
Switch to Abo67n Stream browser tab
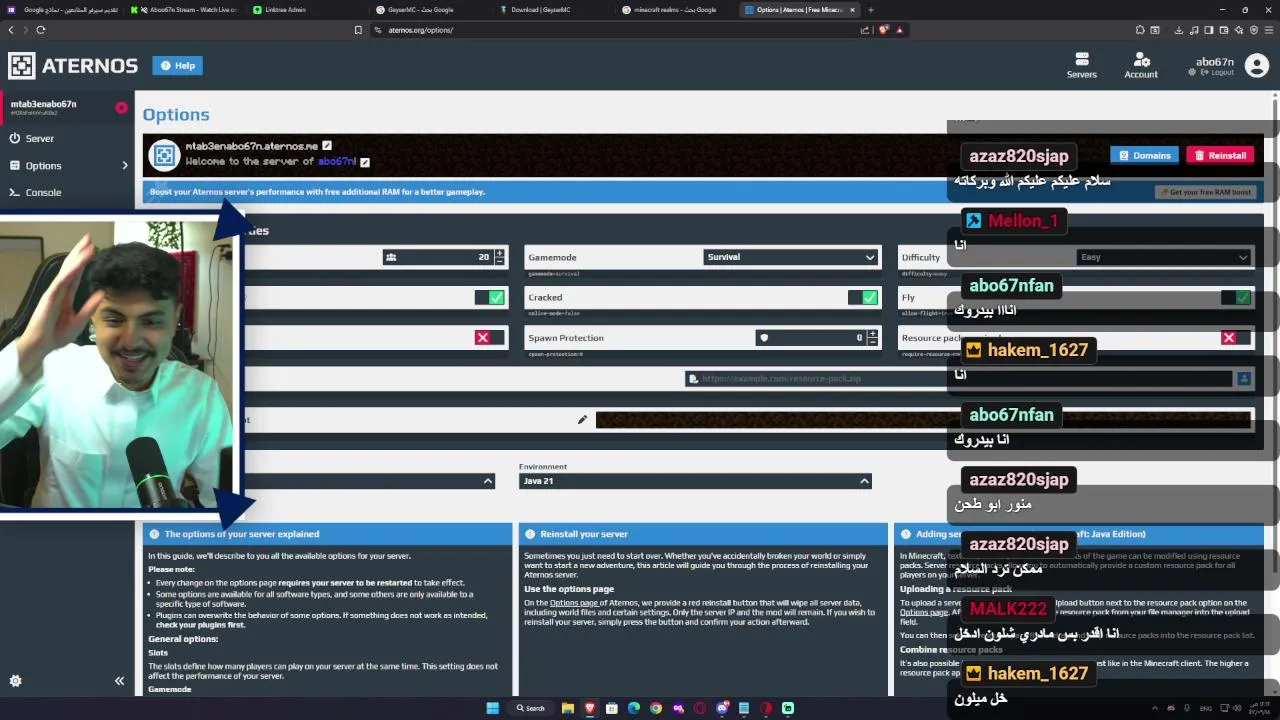tap(186, 10)
